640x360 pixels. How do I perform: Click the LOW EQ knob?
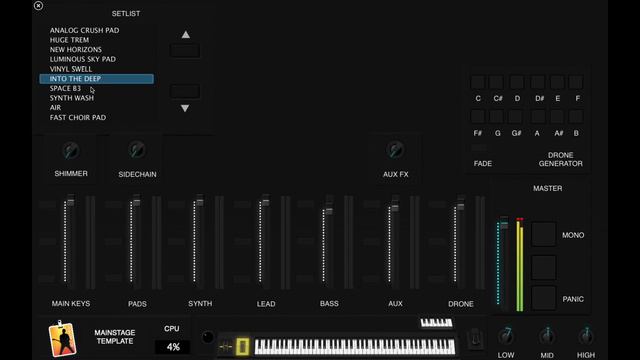point(506,336)
